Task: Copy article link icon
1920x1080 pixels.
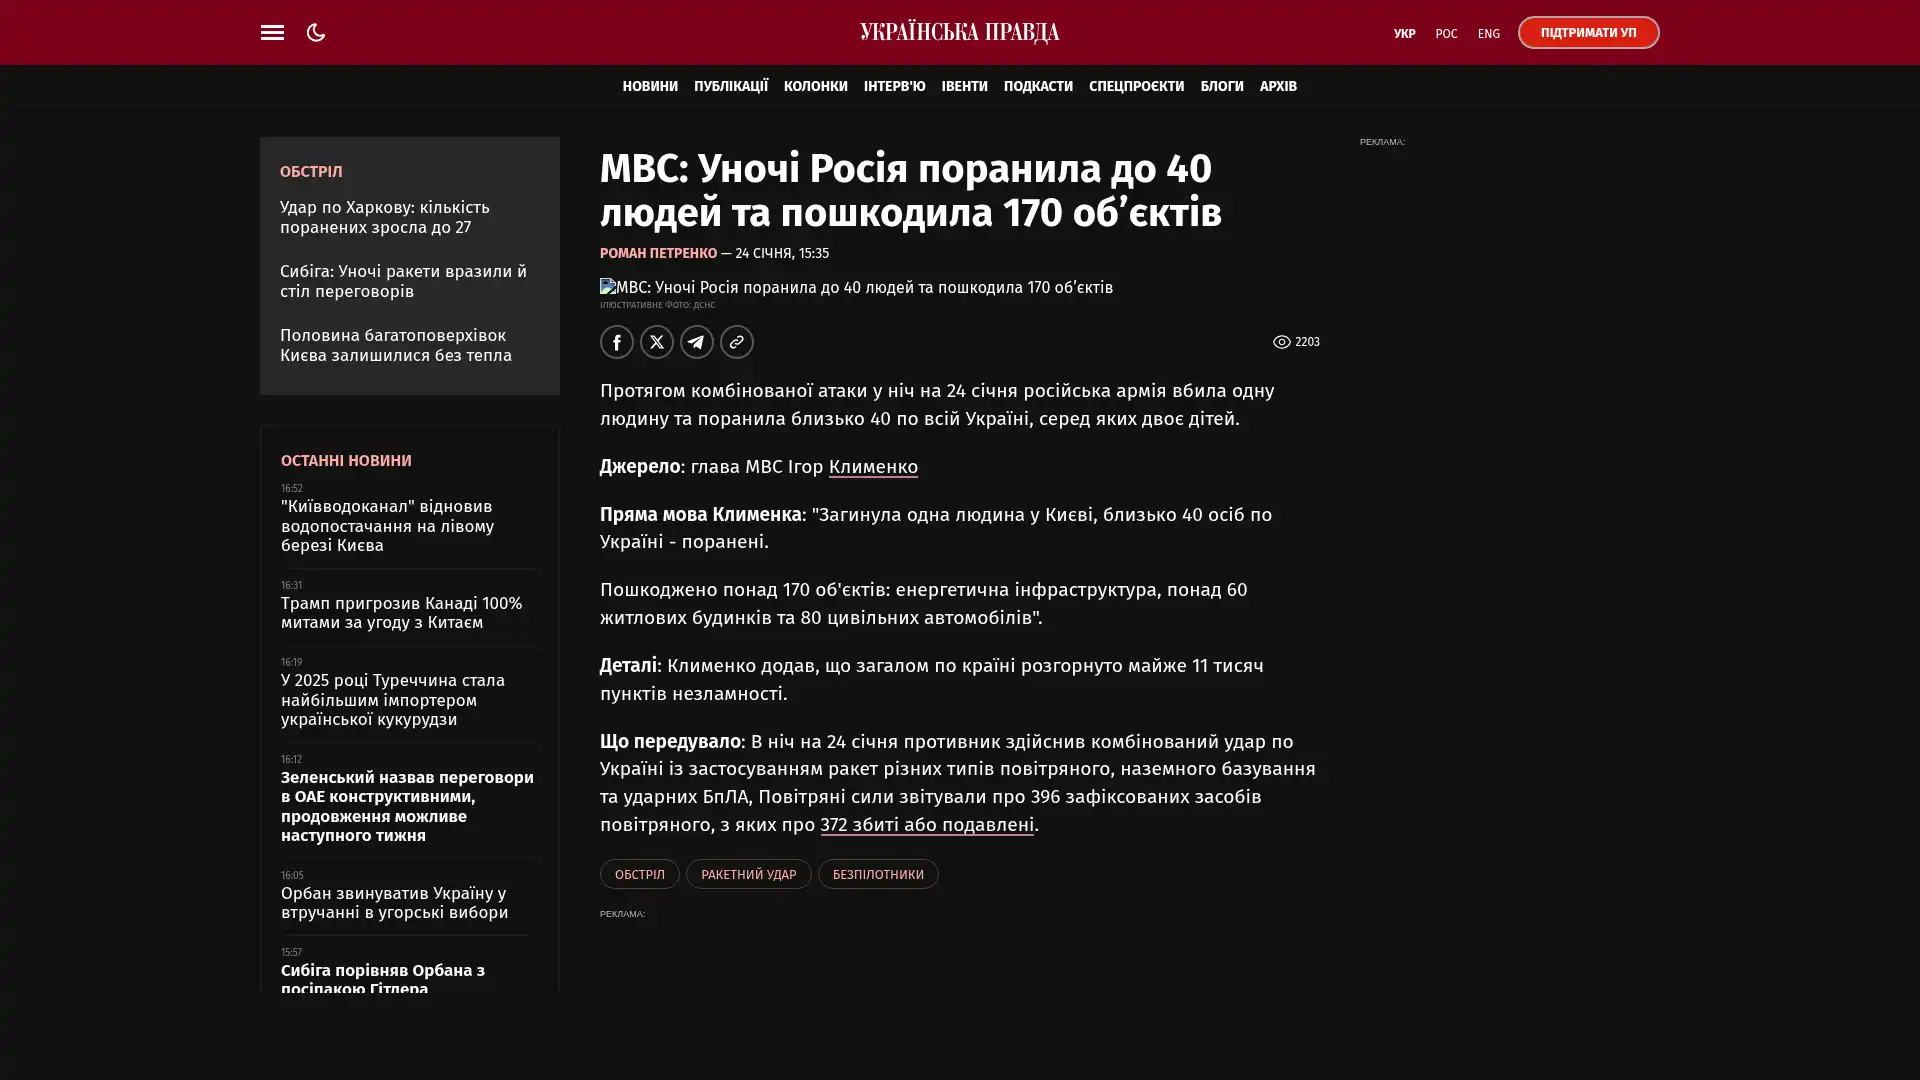Action: (737, 342)
